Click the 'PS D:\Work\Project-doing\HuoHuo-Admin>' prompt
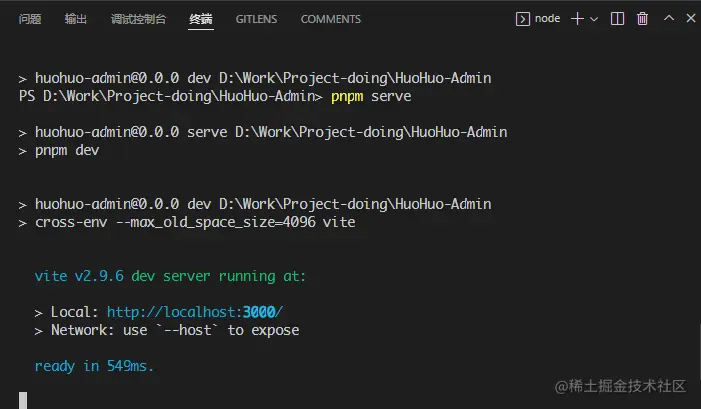This screenshot has width=701, height=409. pos(170,96)
